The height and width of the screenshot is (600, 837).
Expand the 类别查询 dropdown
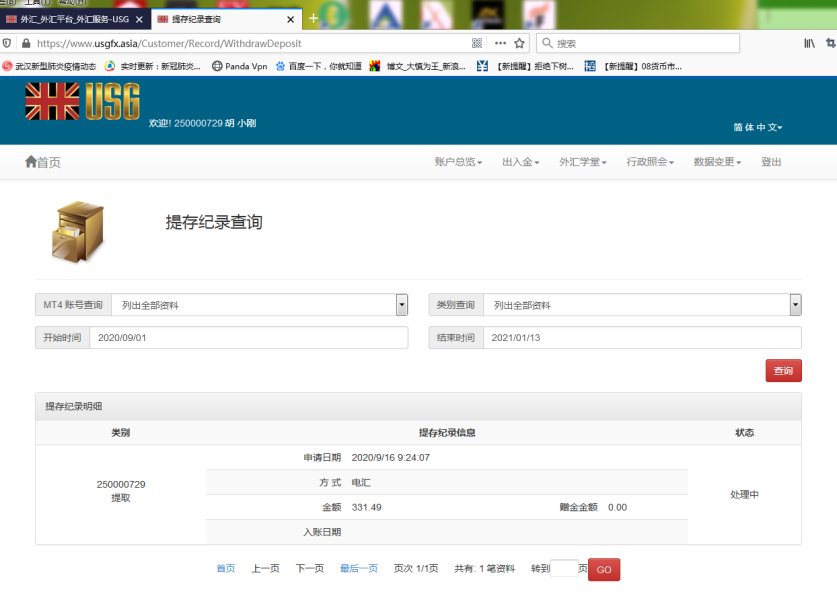pyautogui.click(x=795, y=305)
